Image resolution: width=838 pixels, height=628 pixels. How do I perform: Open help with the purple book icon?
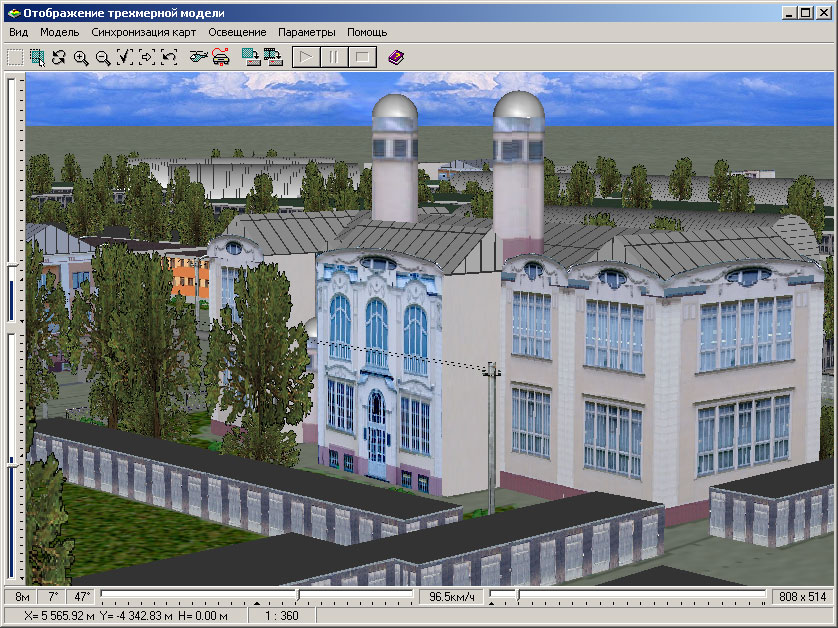(x=395, y=57)
